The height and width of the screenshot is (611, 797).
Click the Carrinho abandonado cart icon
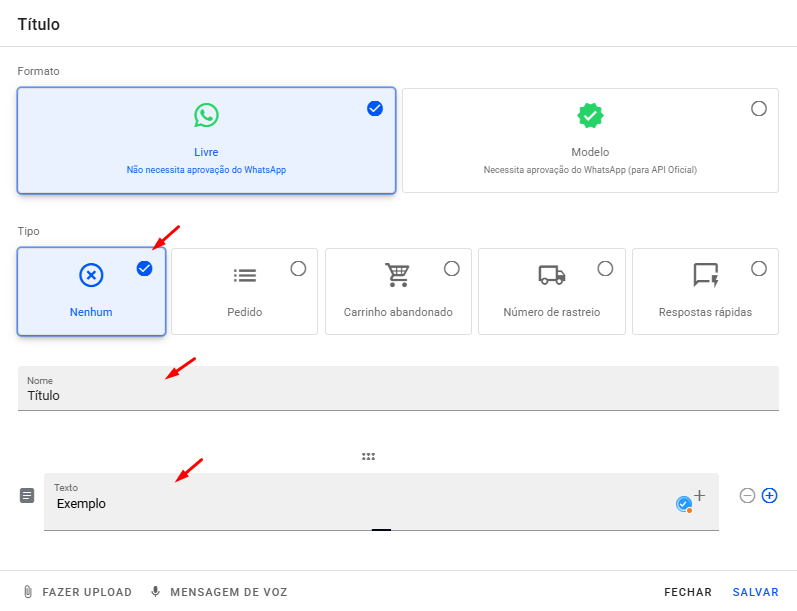pyautogui.click(x=398, y=275)
